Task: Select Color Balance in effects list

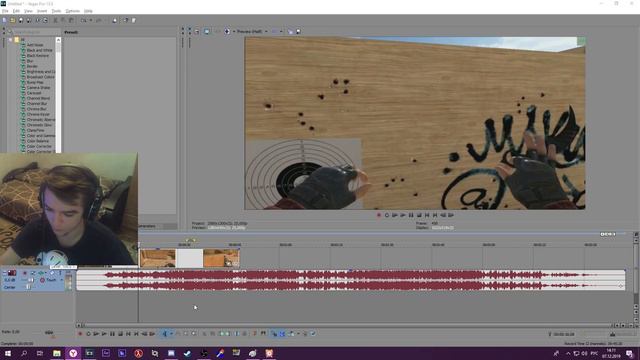Action: [38, 141]
